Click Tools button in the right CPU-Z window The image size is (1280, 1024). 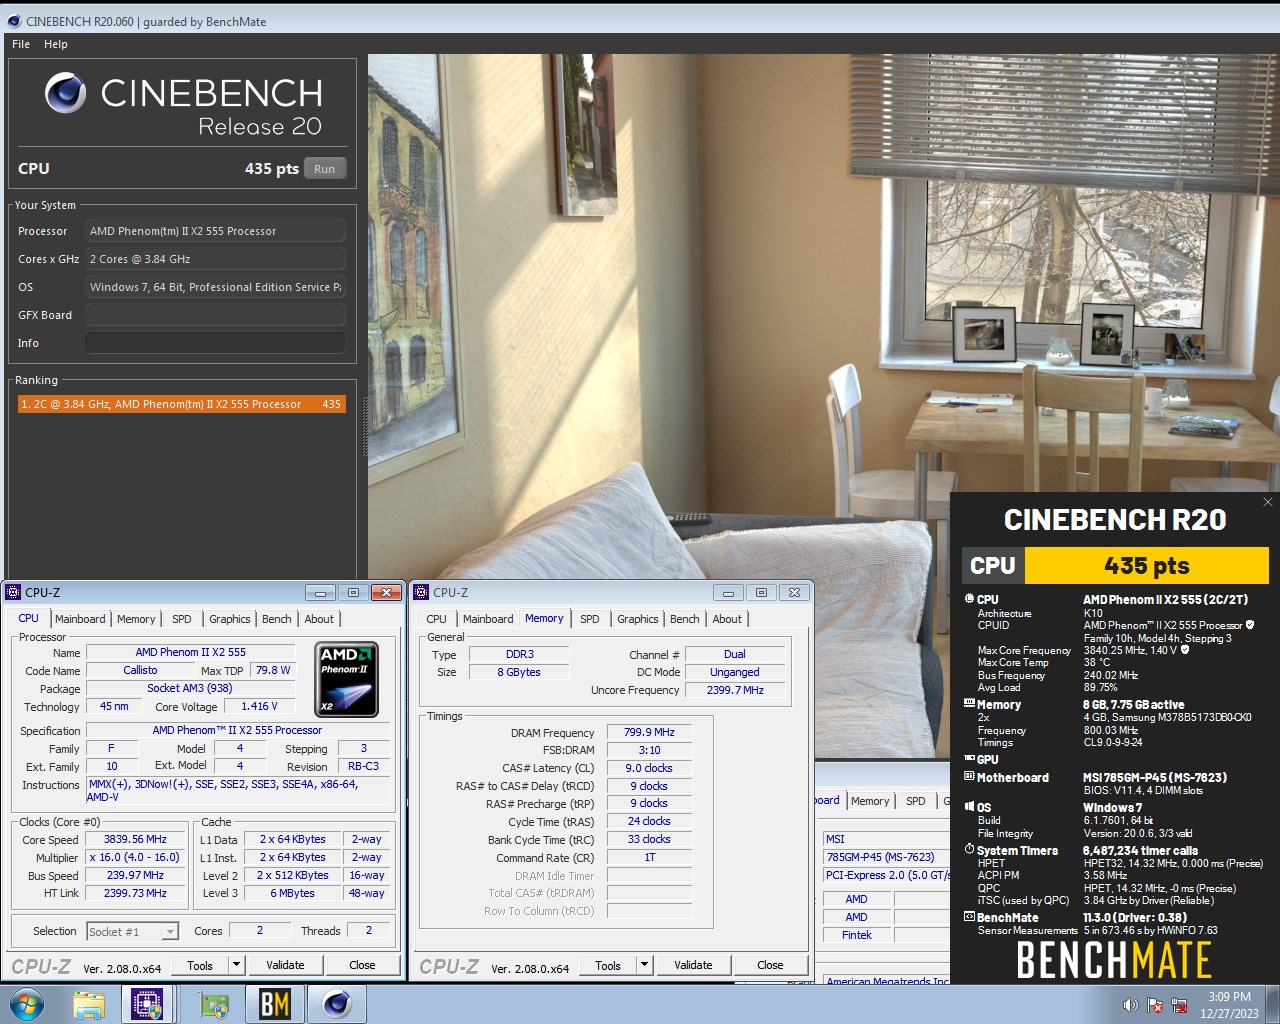608,965
